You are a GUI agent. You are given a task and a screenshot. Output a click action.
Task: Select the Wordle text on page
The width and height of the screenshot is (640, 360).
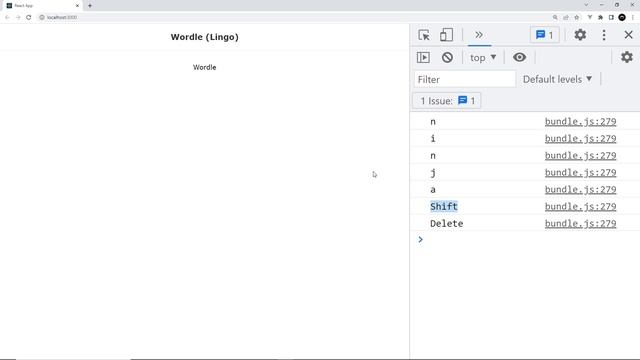pos(204,67)
